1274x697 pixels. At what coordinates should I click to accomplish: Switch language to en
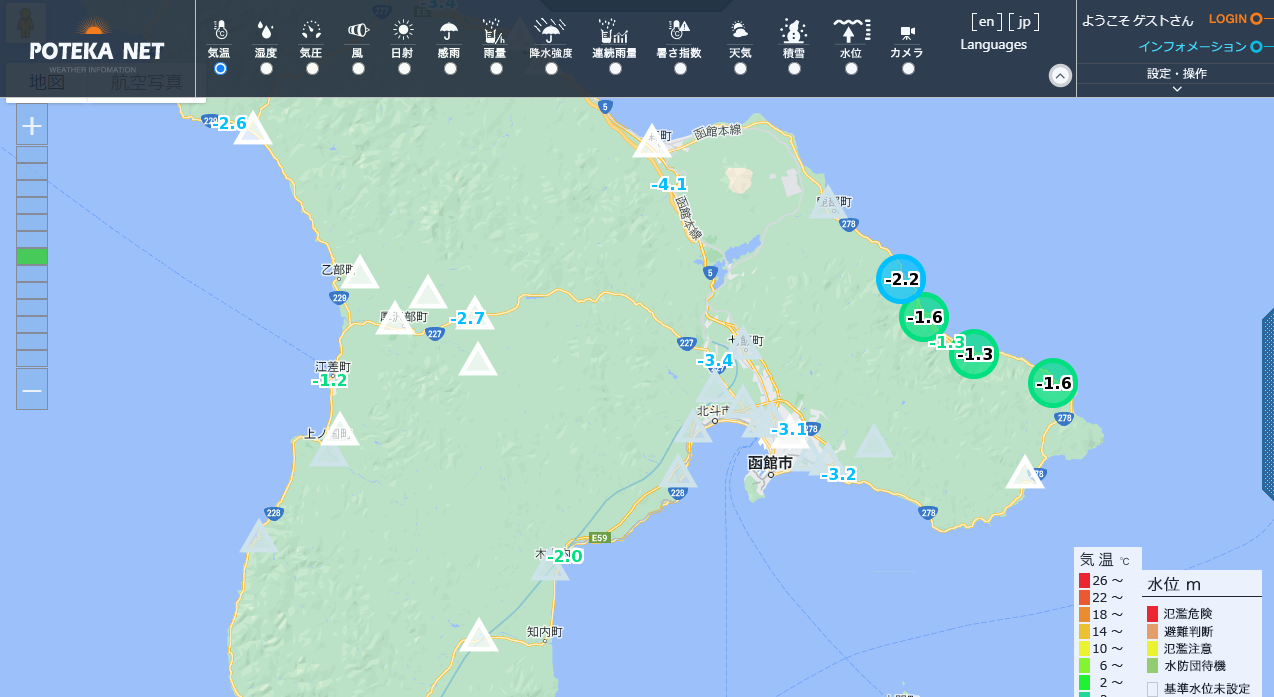(986, 22)
